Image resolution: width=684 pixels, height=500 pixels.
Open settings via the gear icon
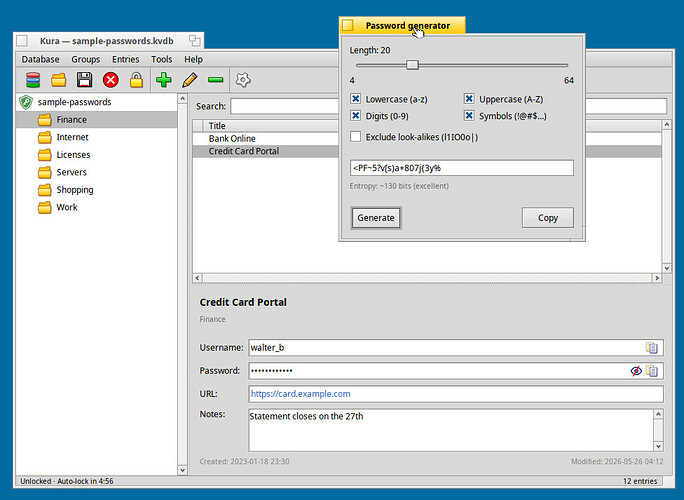click(x=243, y=80)
